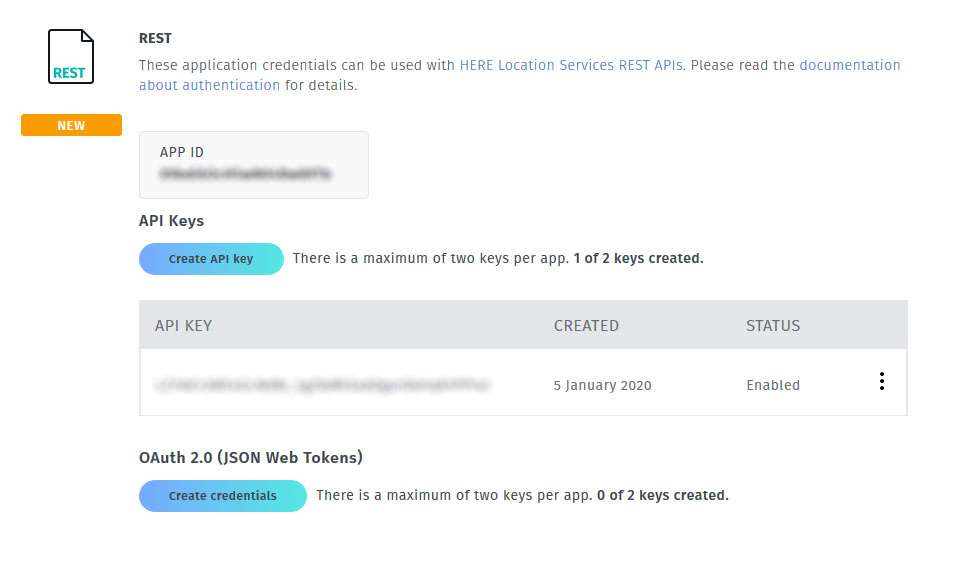Open the three-dot menu for the API key
This screenshot has width=953, height=570.
tap(881, 381)
